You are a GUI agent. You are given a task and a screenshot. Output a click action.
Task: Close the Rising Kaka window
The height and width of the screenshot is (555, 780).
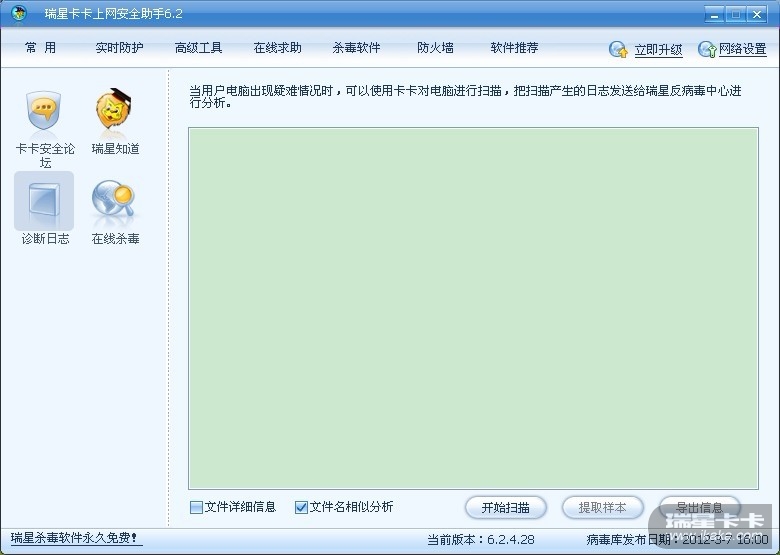[x=757, y=14]
